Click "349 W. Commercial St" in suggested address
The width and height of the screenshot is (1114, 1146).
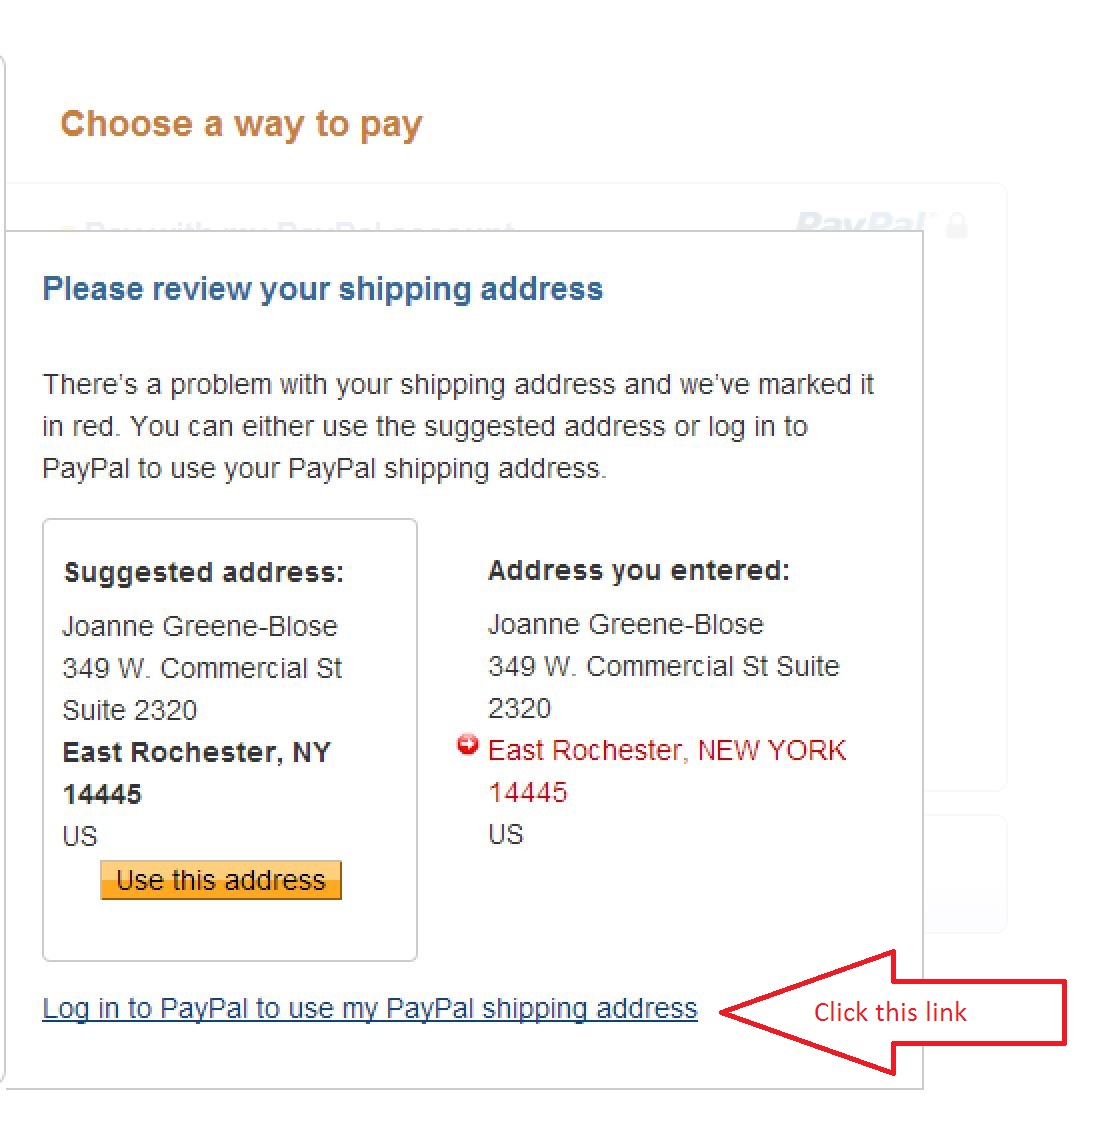pos(202,668)
